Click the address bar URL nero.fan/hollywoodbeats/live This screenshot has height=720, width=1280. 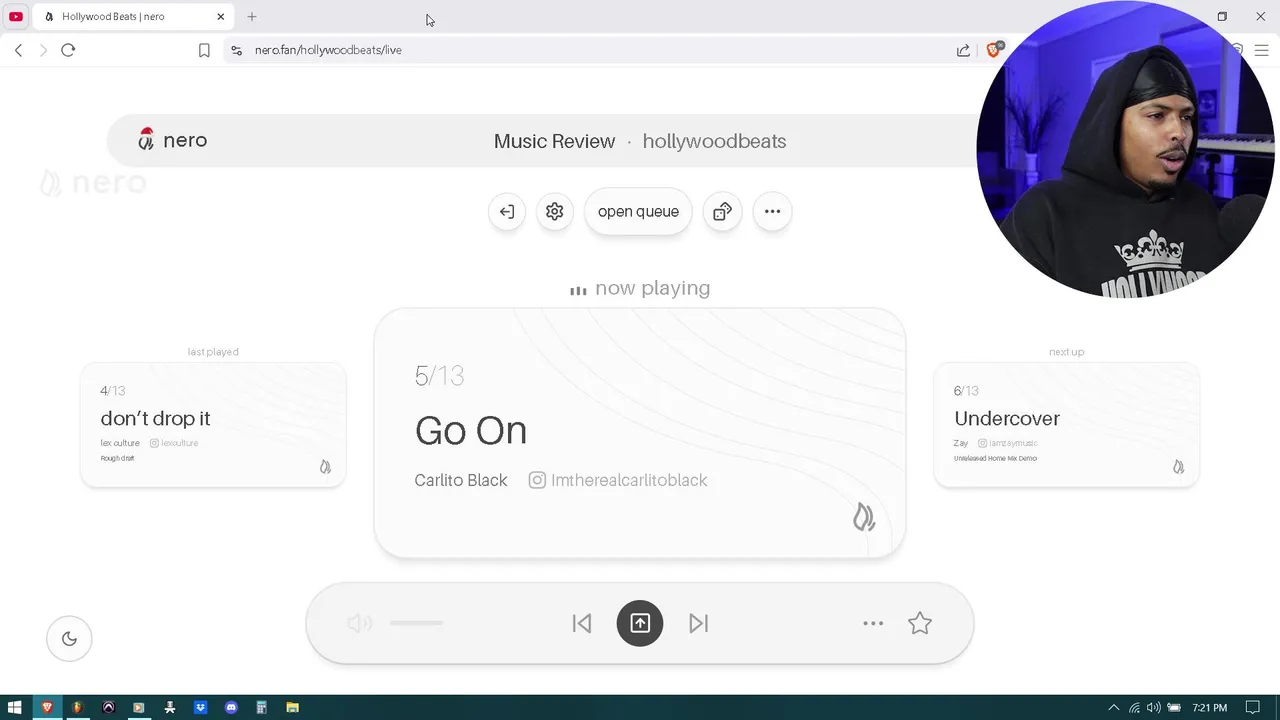tap(328, 50)
